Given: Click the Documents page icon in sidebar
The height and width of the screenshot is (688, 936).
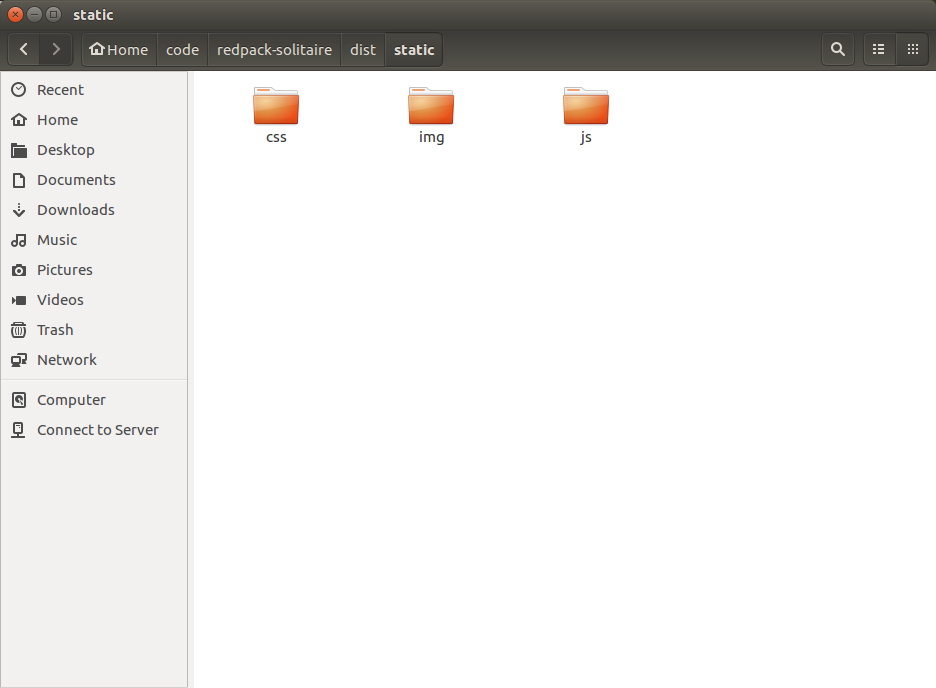Looking at the screenshot, I should click(19, 180).
